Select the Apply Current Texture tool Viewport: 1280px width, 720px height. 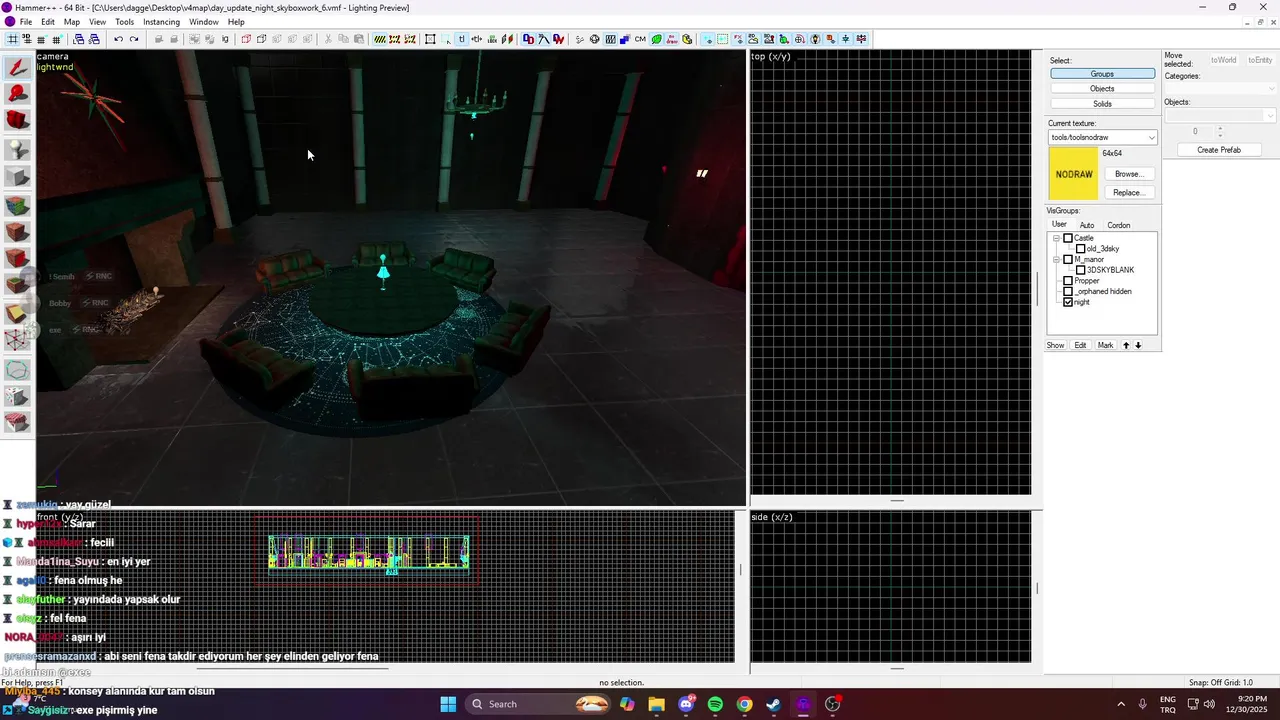(17, 232)
